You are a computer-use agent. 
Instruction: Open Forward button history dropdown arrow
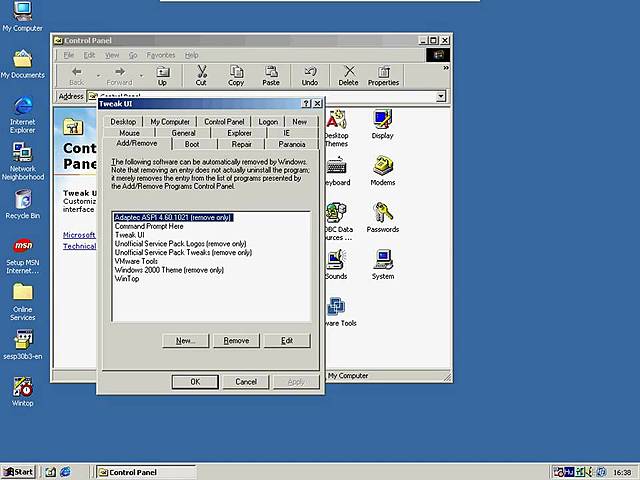click(x=141, y=76)
